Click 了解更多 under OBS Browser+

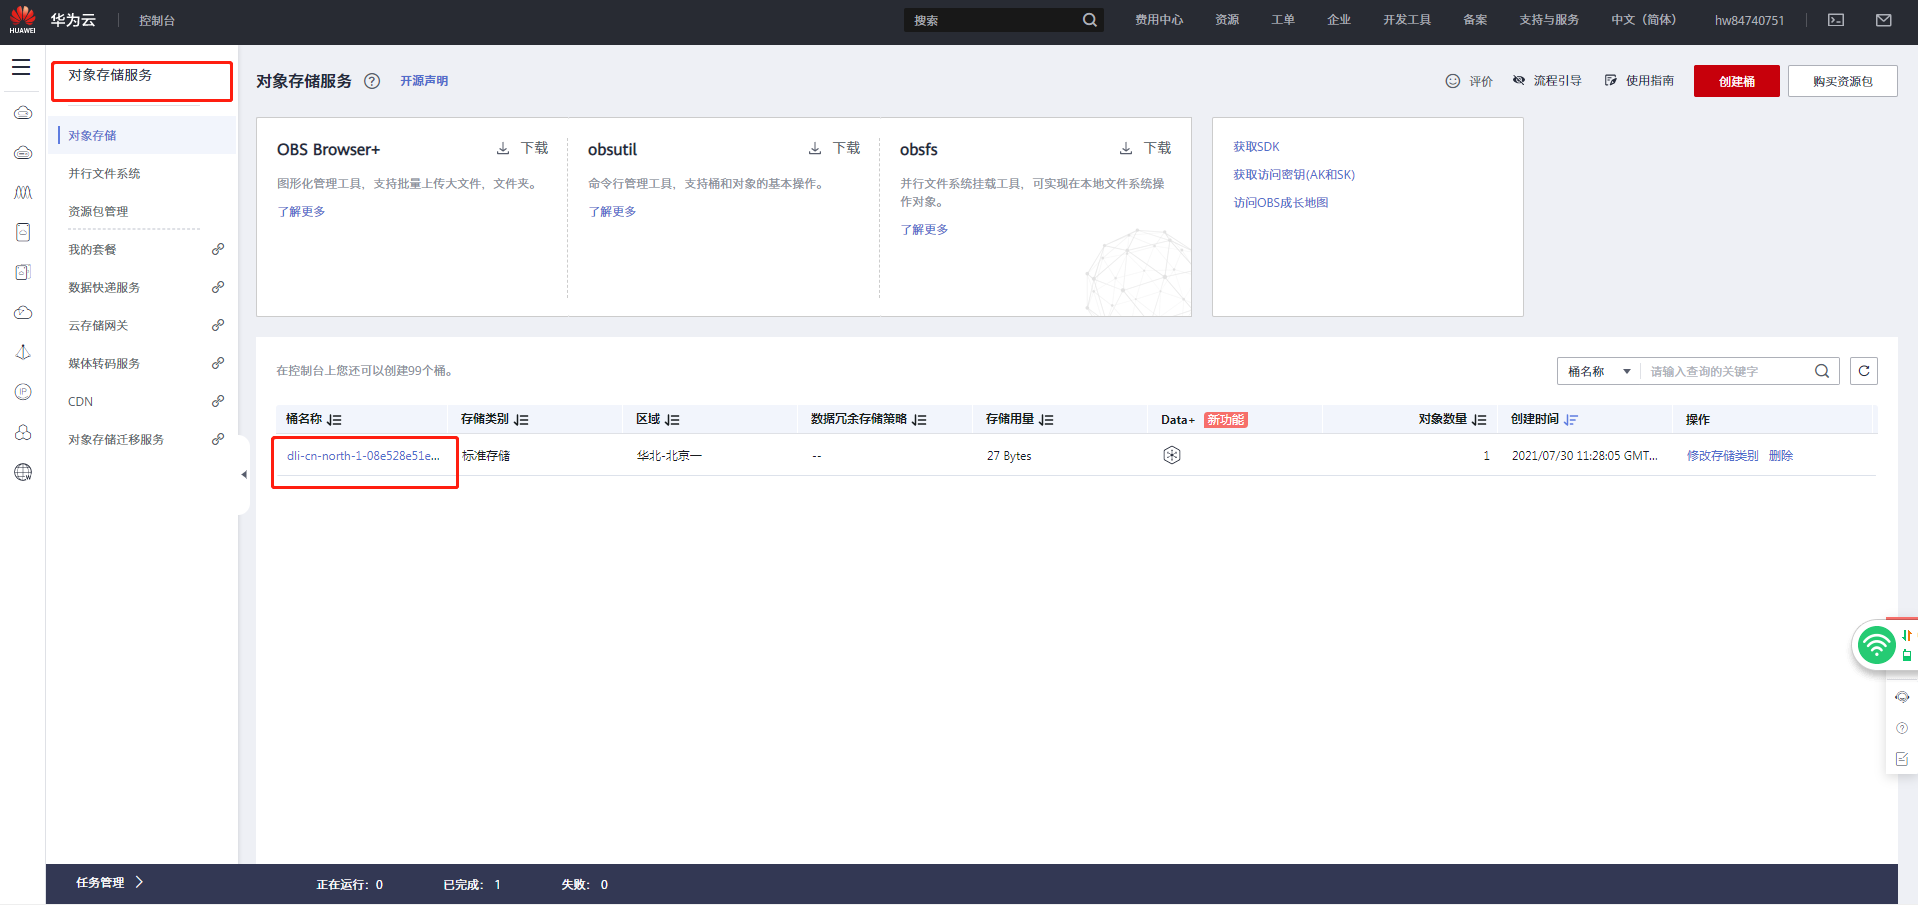301,212
